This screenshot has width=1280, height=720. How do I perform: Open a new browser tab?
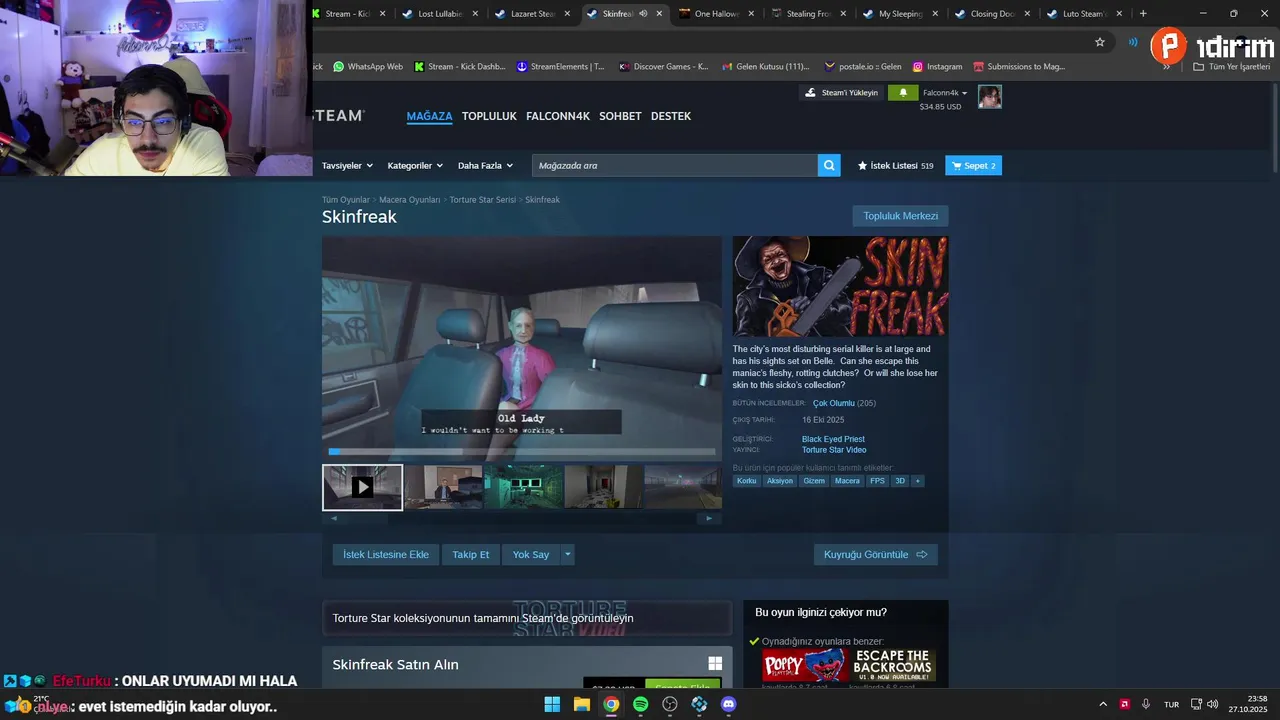[1143, 14]
